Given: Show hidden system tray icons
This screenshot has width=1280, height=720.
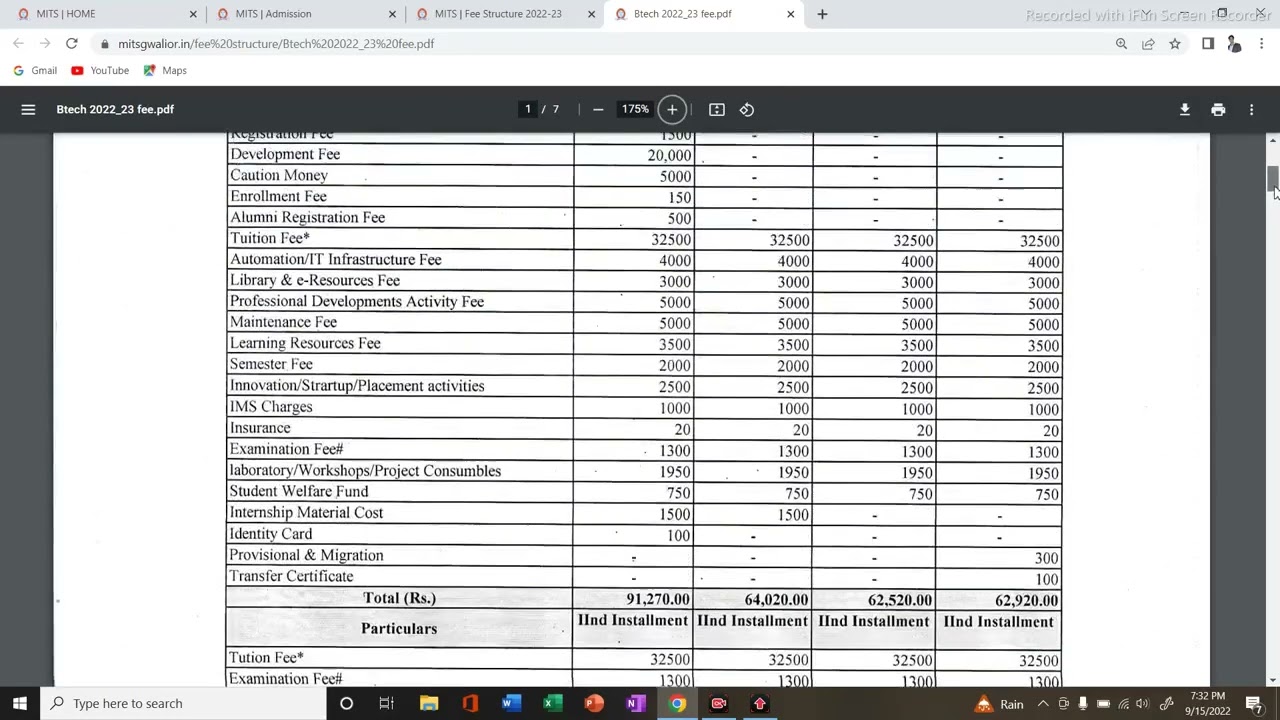Looking at the screenshot, I should point(1042,704).
